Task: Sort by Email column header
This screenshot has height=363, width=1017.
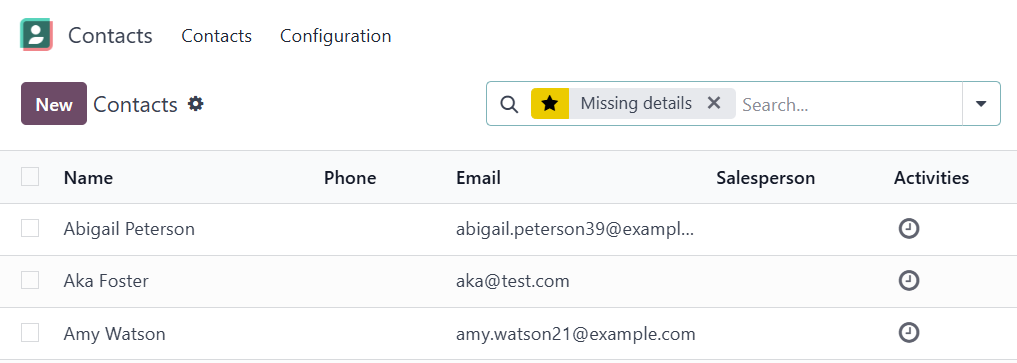Action: 478,178
